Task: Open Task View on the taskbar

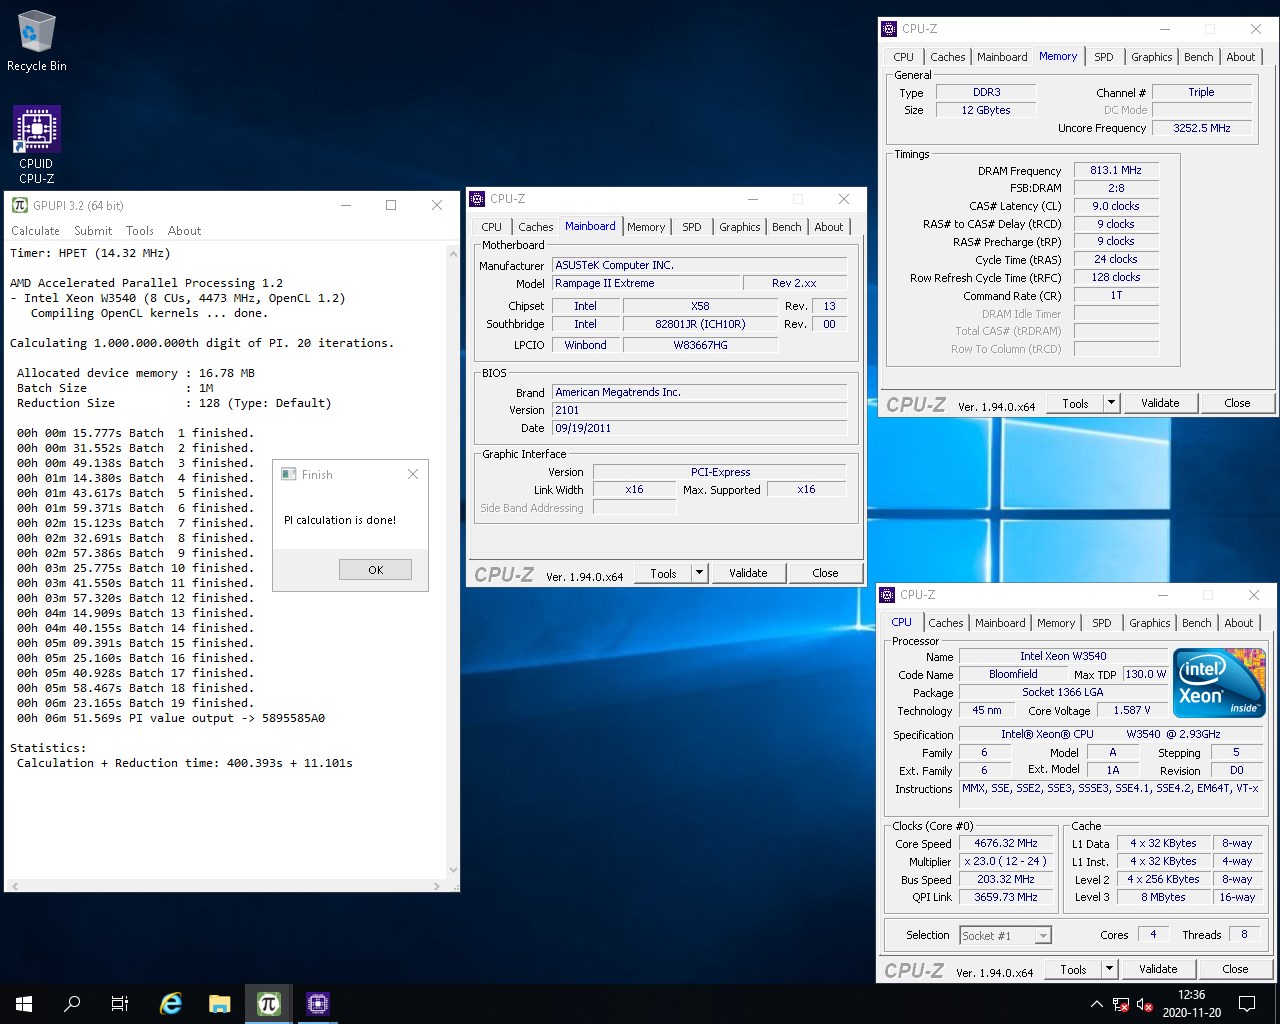Action: click(x=120, y=1004)
